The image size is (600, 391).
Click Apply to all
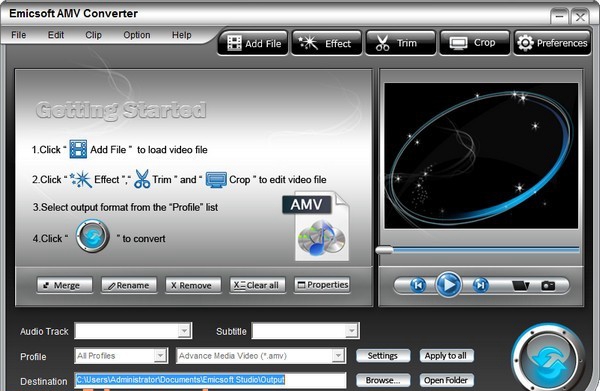coord(447,356)
